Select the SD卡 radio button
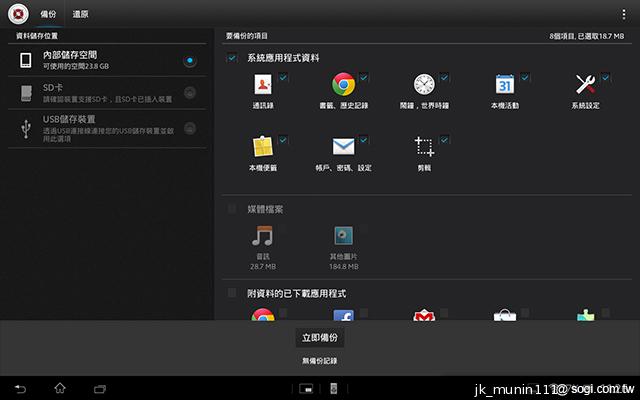The image size is (640, 400). pos(190,93)
